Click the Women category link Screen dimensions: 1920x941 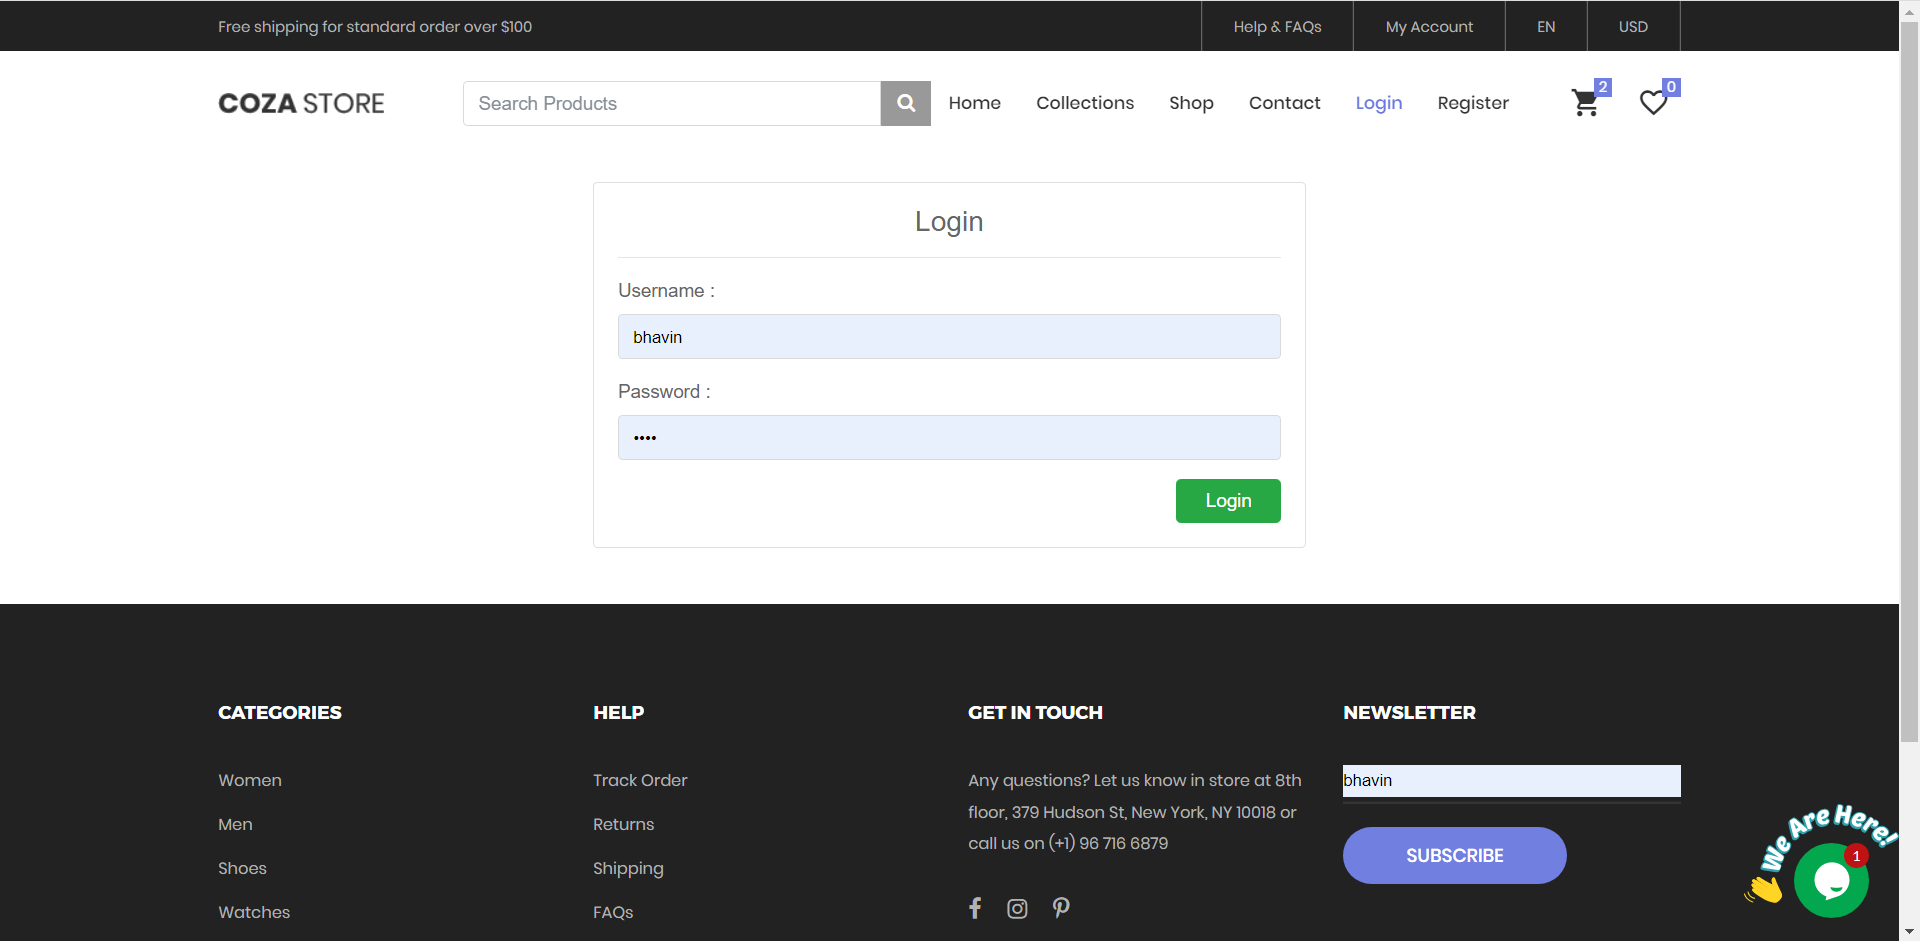pos(249,780)
